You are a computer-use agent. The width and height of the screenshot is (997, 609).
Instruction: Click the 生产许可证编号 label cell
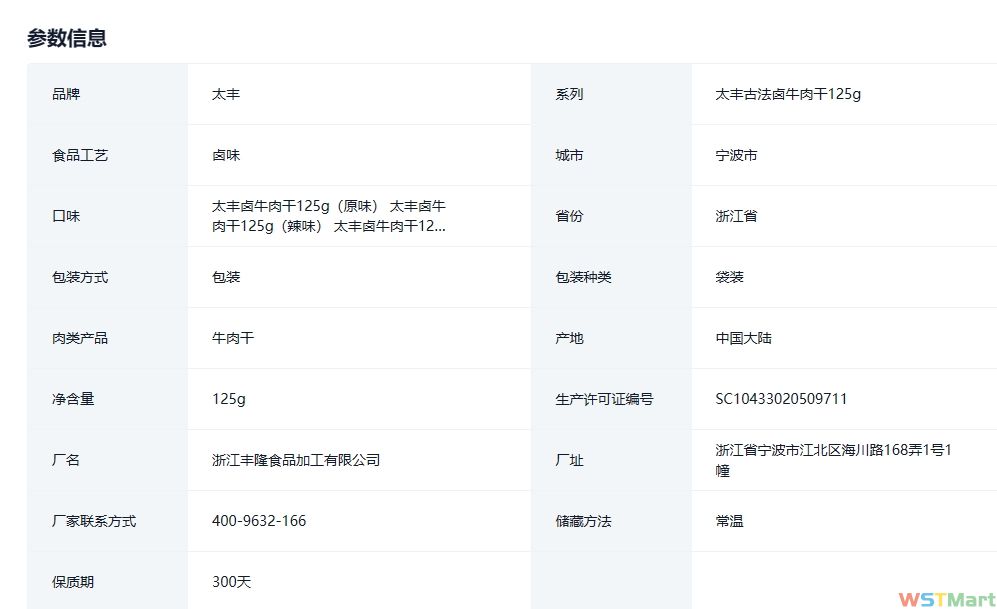604,399
